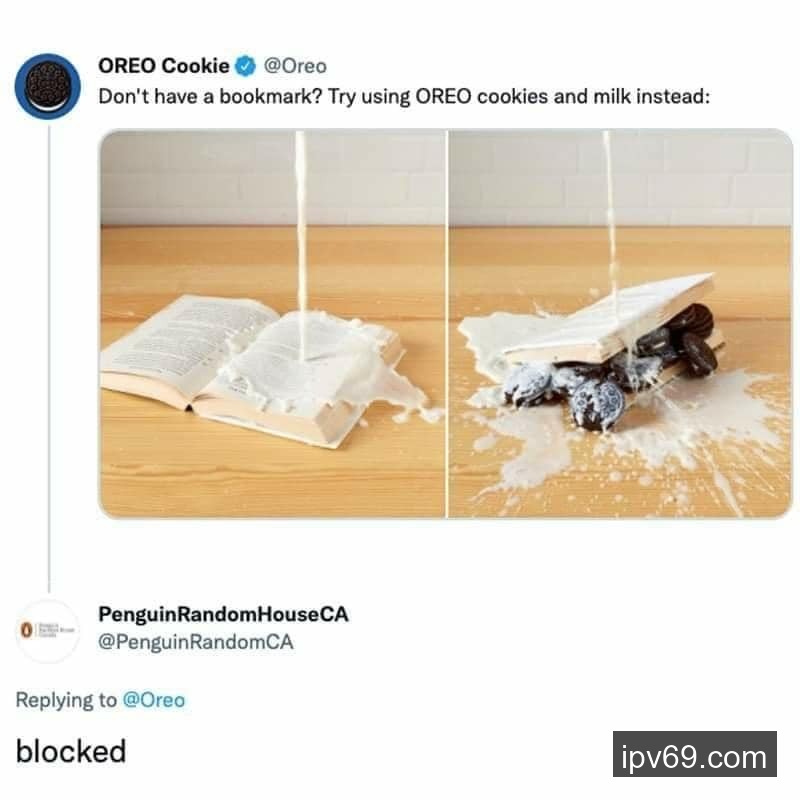Click the blue verified badge
Image resolution: width=800 pixels, height=800 pixels.
245,66
